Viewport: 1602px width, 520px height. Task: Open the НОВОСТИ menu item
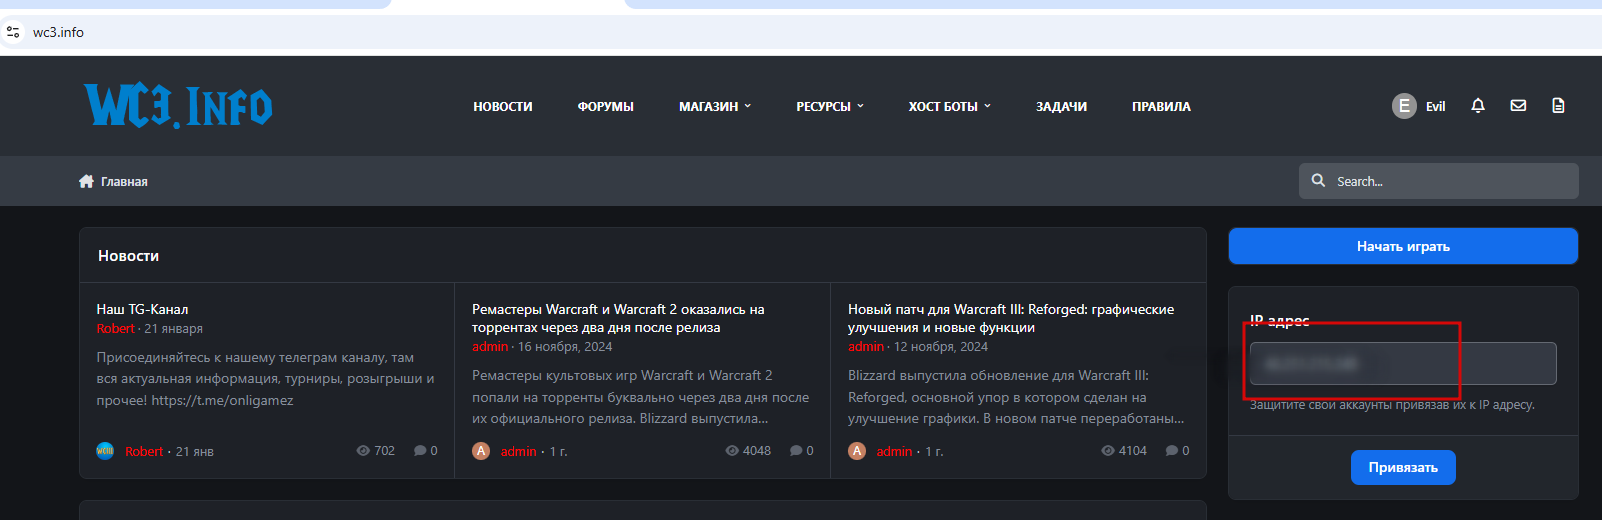click(x=503, y=106)
